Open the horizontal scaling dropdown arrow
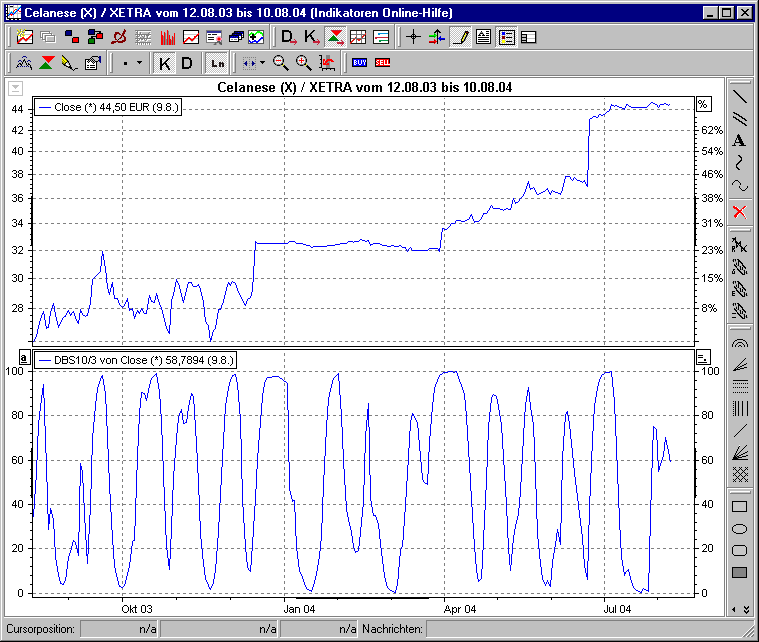 click(x=262, y=63)
